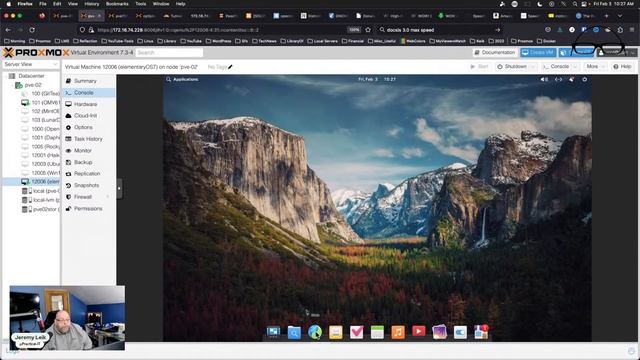
Task: Toggle the noVNC console side panel handle
Action: (x=119, y=189)
